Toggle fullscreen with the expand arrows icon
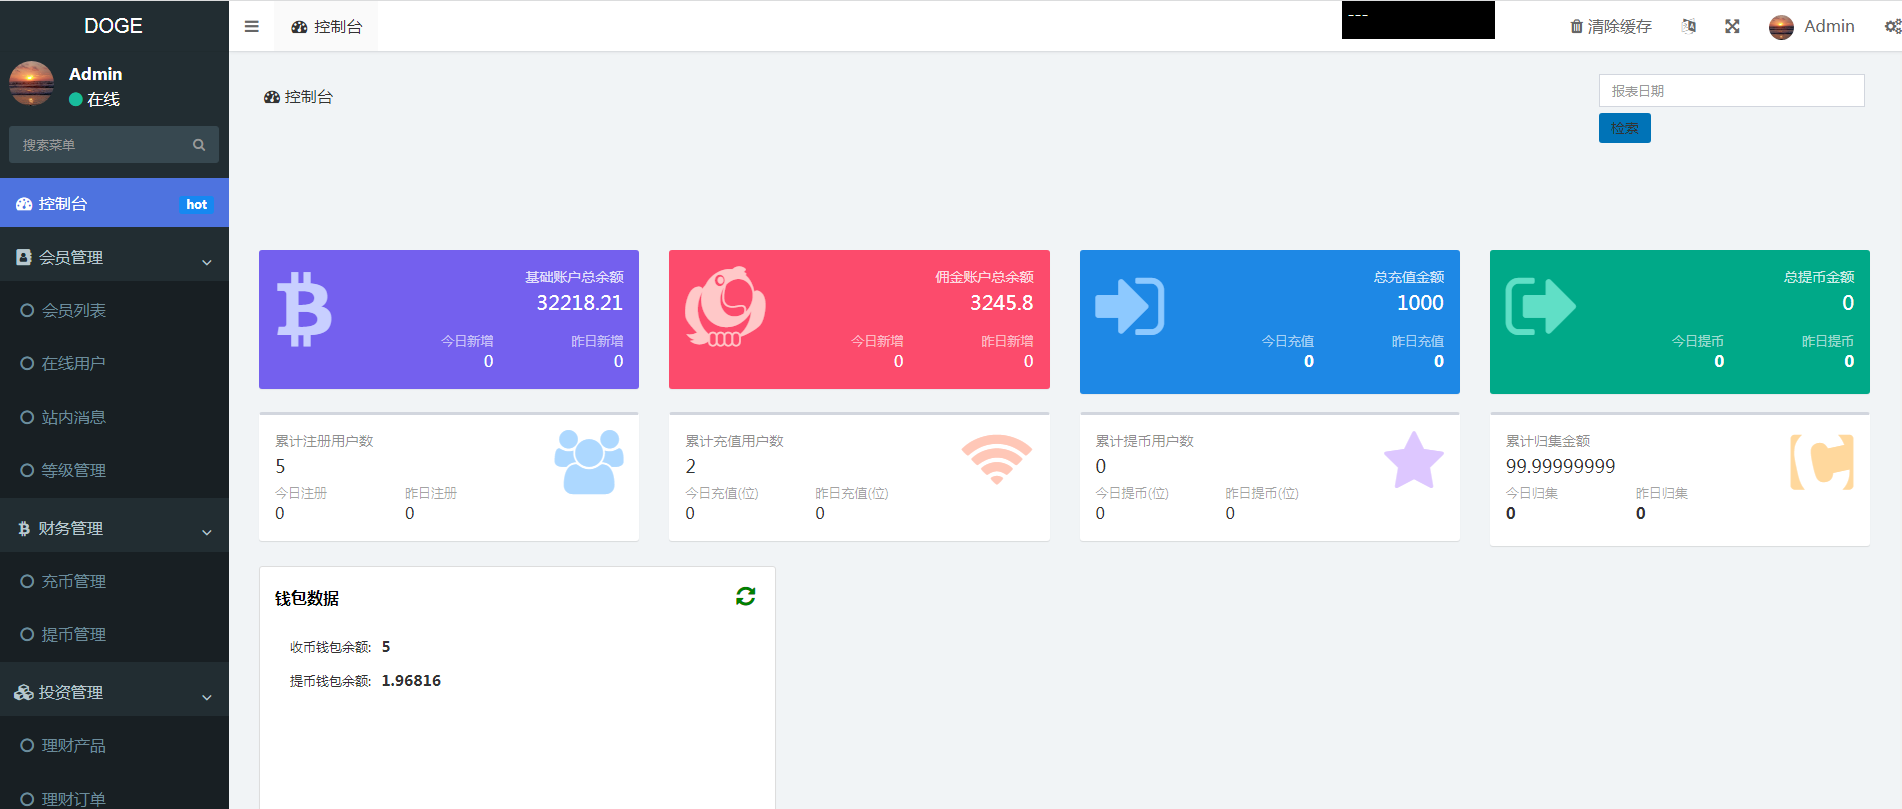Viewport: 1902px width, 809px height. (x=1733, y=27)
